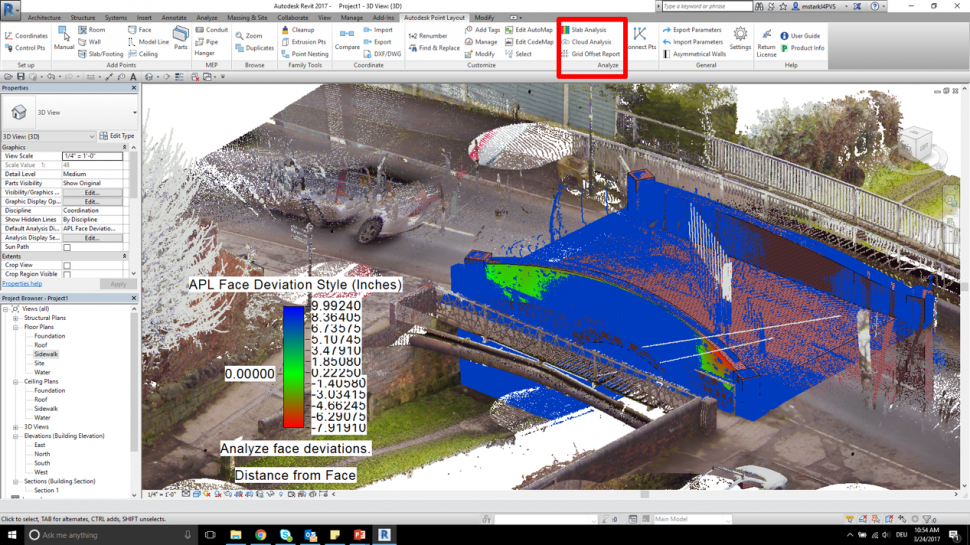Collapse the Graphics properties section
The width and height of the screenshot is (970, 545).
tap(124, 147)
